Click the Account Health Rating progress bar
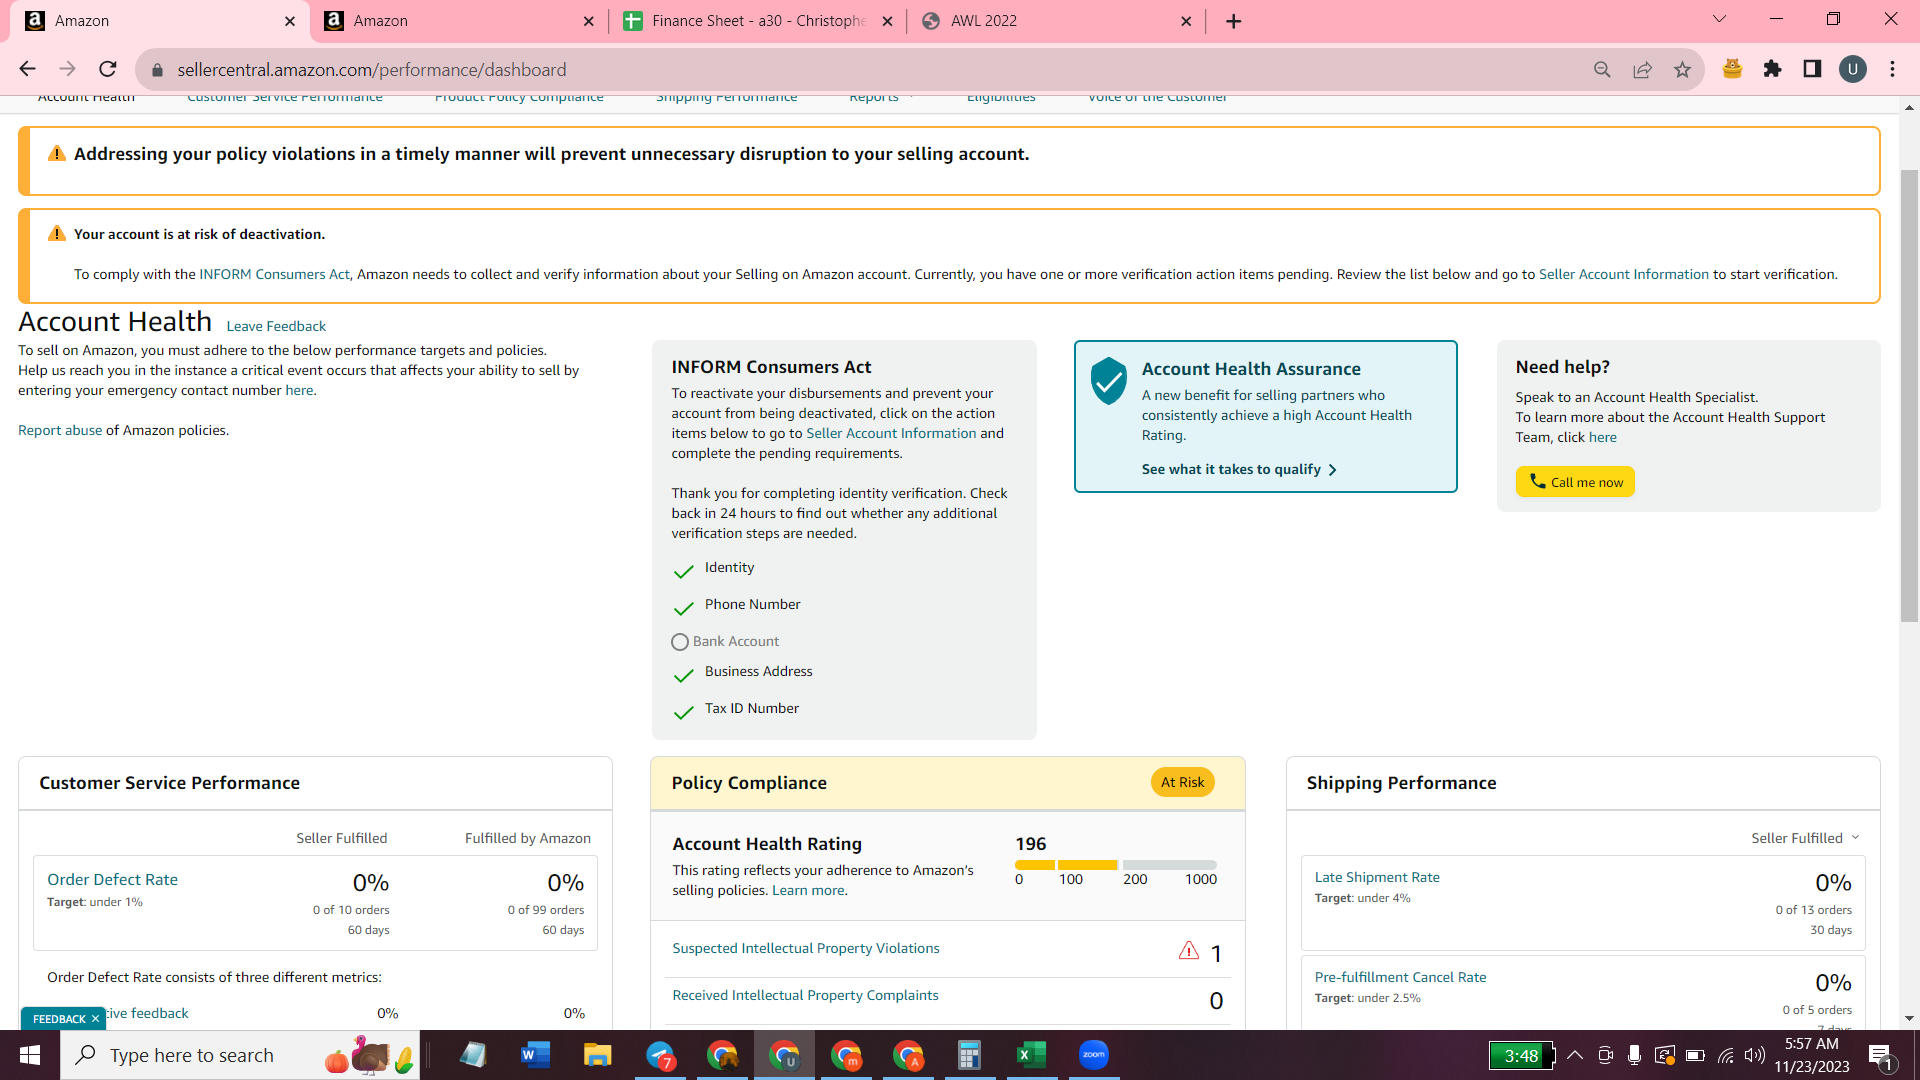The height and width of the screenshot is (1080, 1920). (x=1116, y=865)
